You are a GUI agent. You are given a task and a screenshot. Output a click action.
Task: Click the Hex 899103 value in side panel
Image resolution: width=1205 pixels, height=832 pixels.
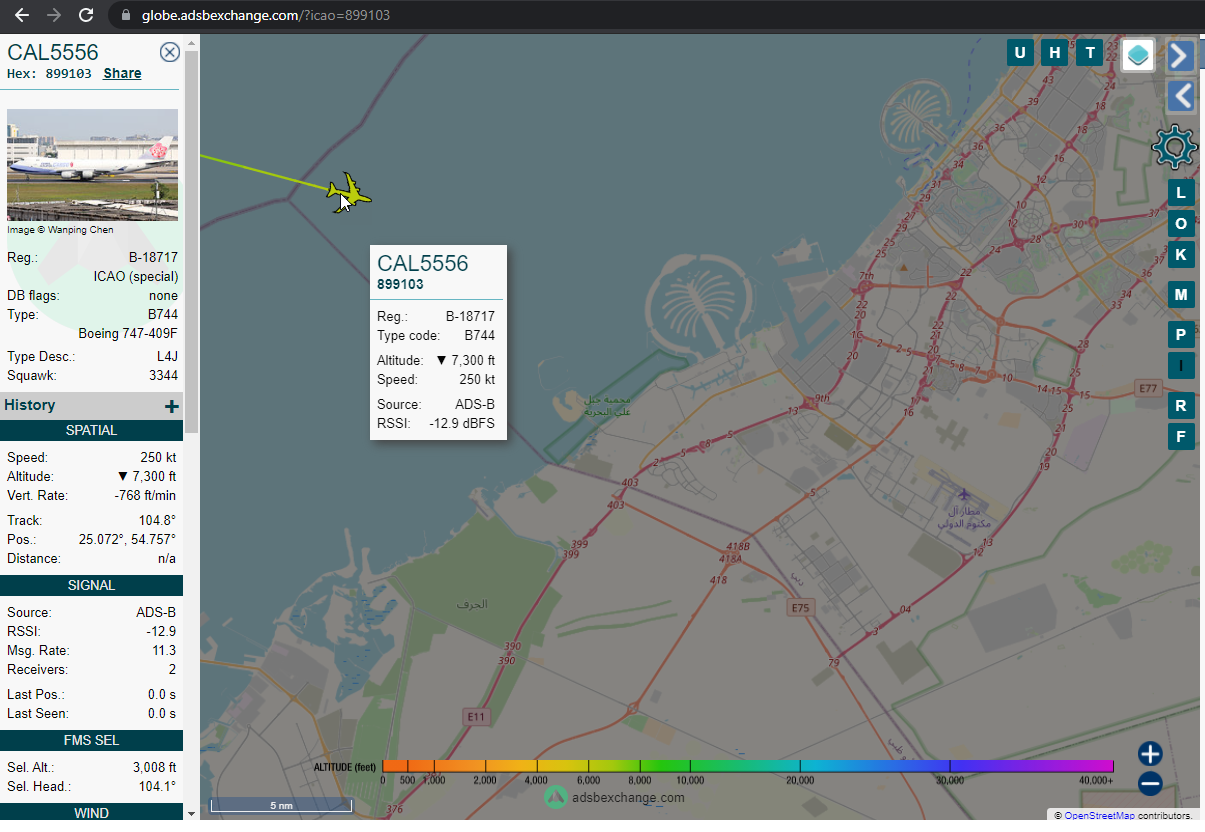tap(69, 74)
